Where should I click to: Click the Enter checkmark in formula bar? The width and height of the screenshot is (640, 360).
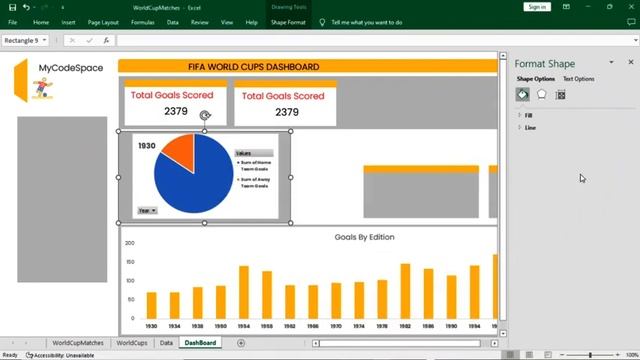click(x=89, y=40)
